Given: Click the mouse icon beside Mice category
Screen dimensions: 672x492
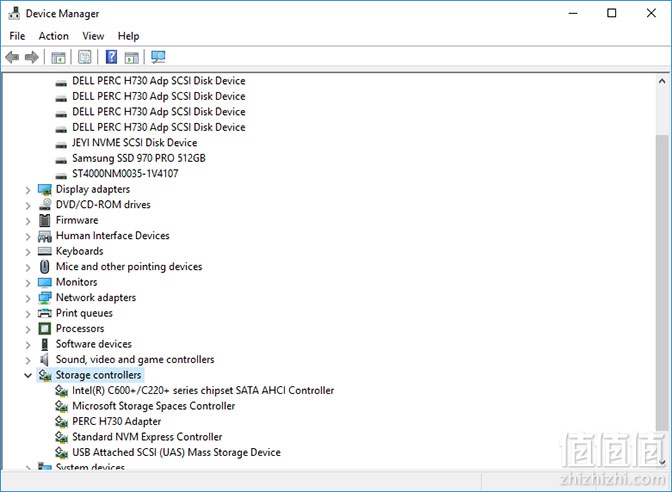Looking at the screenshot, I should pos(45,267).
